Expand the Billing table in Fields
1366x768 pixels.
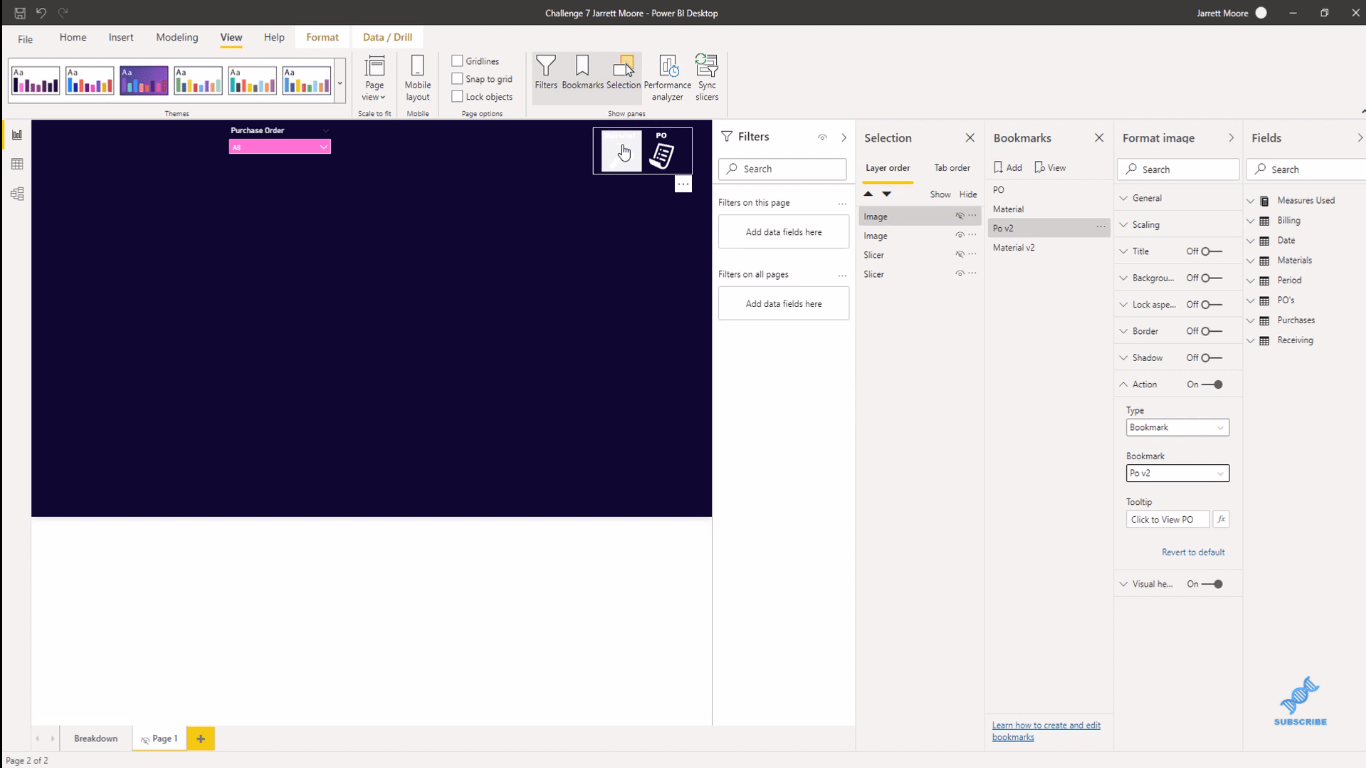click(1250, 221)
